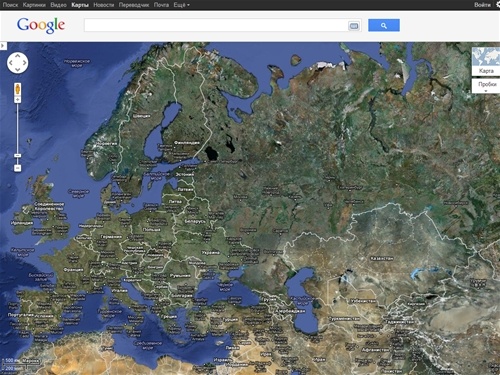Open Картинки in the top bar
Viewport: 500px width, 375px height.
[x=34, y=5]
